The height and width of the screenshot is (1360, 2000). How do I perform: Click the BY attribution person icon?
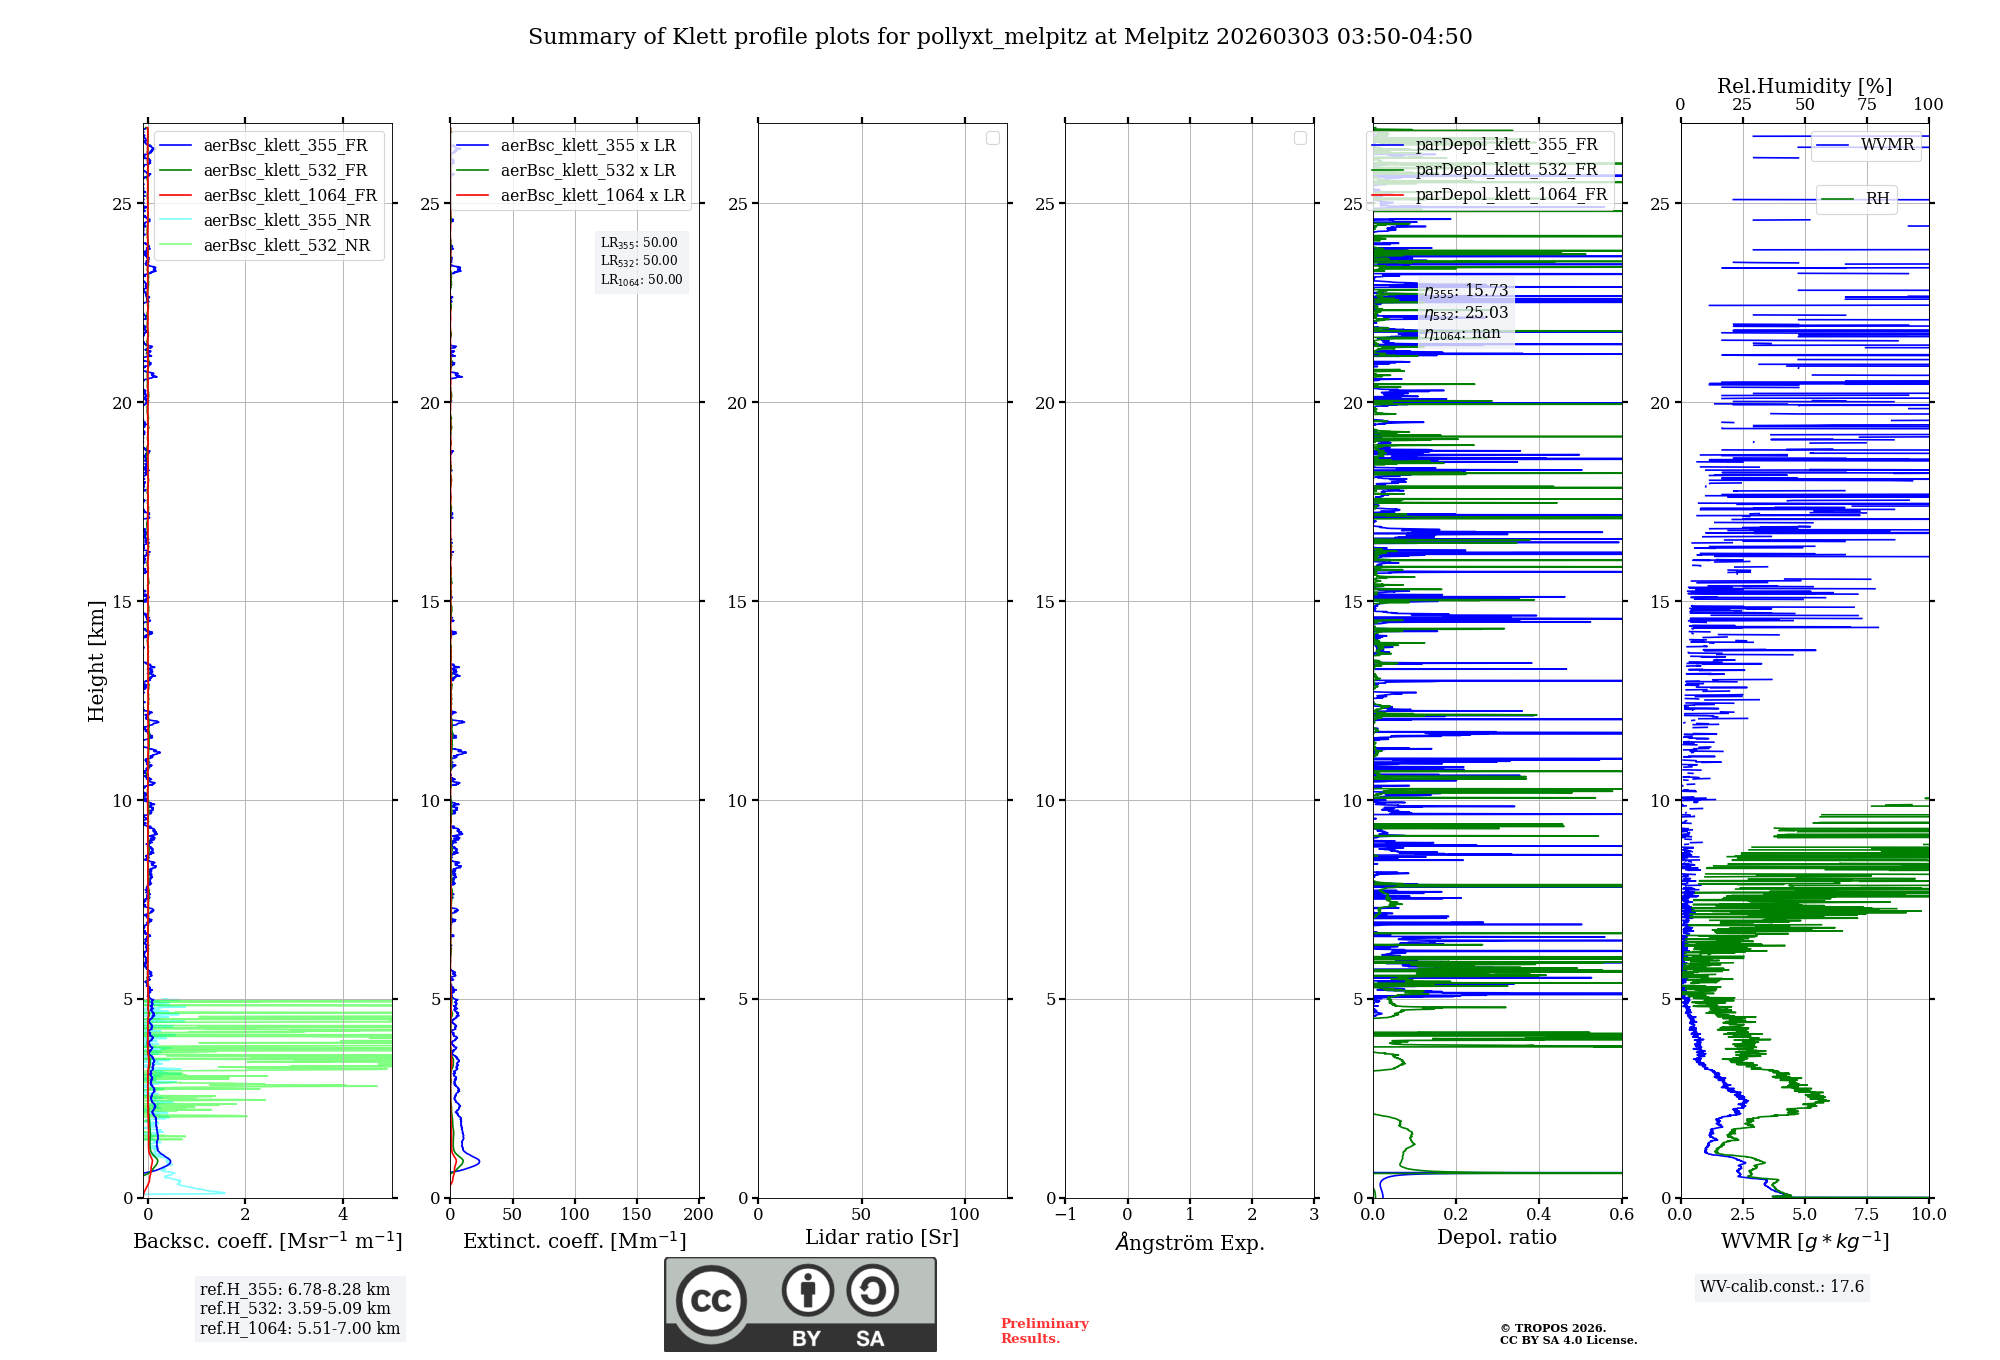coord(807,1290)
